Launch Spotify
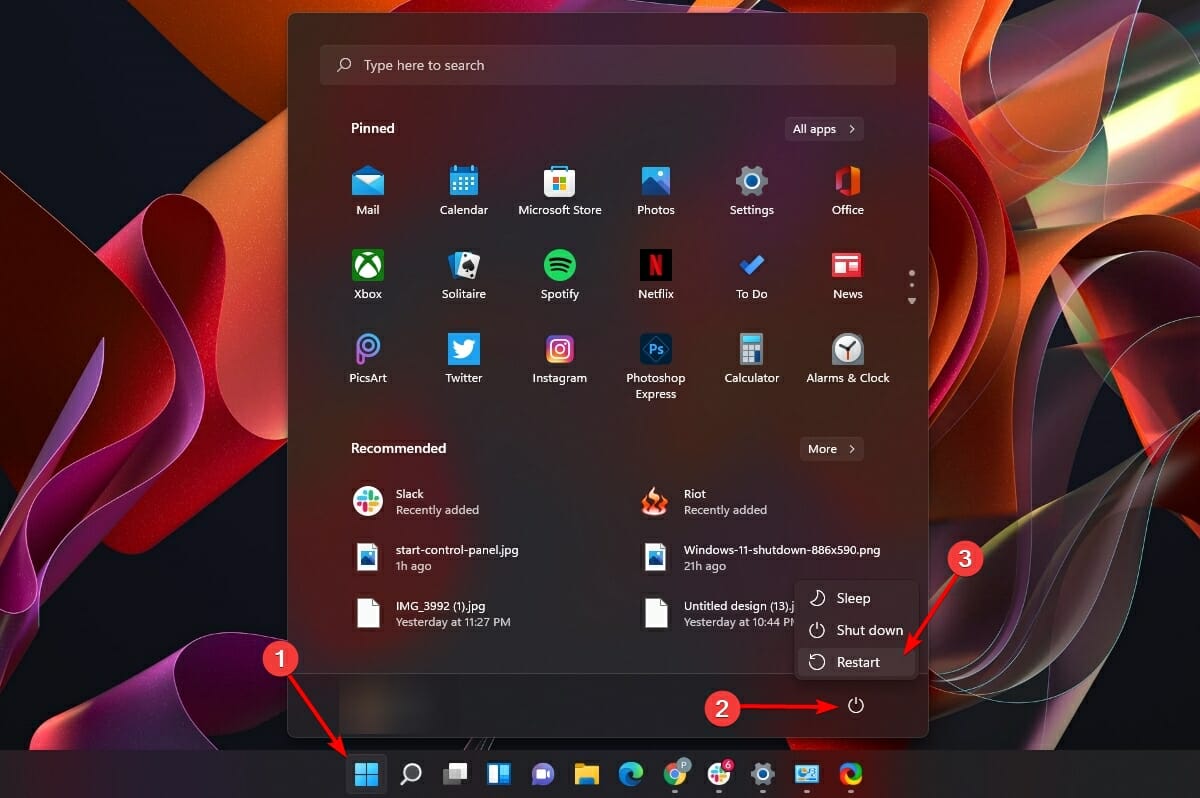 (559, 274)
